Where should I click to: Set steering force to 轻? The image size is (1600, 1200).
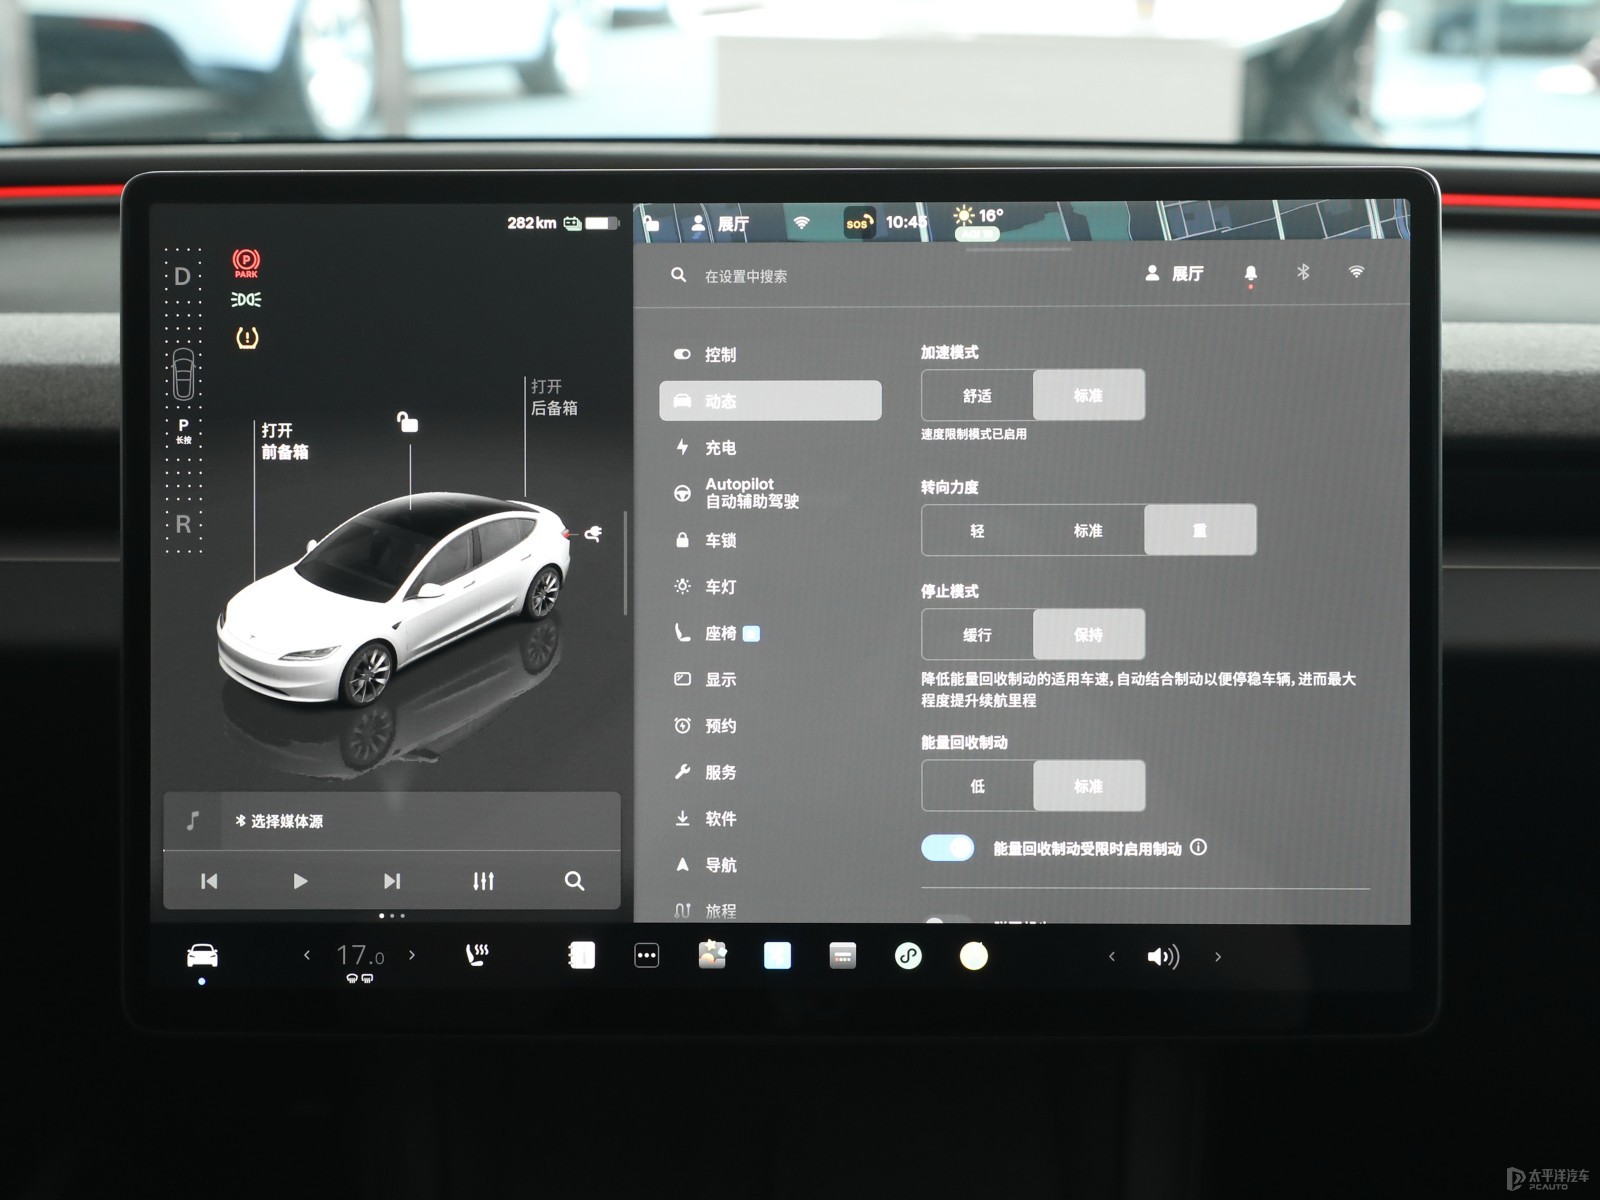click(x=977, y=530)
